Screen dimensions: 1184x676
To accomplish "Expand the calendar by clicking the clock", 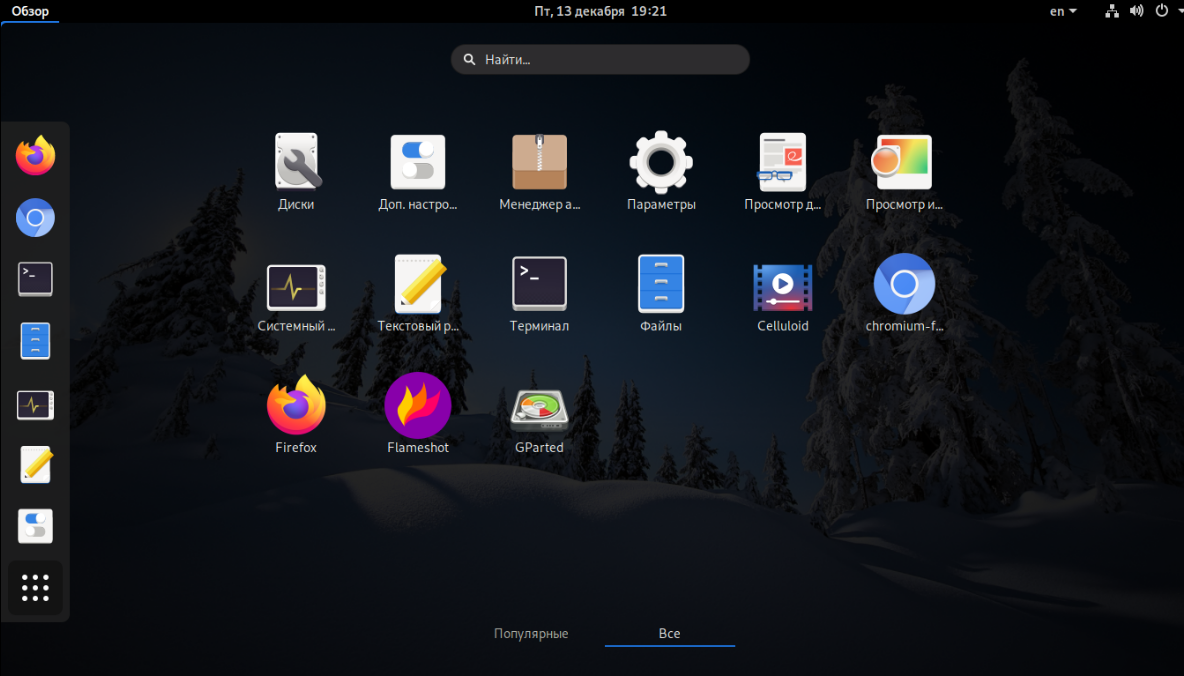I will [600, 11].
